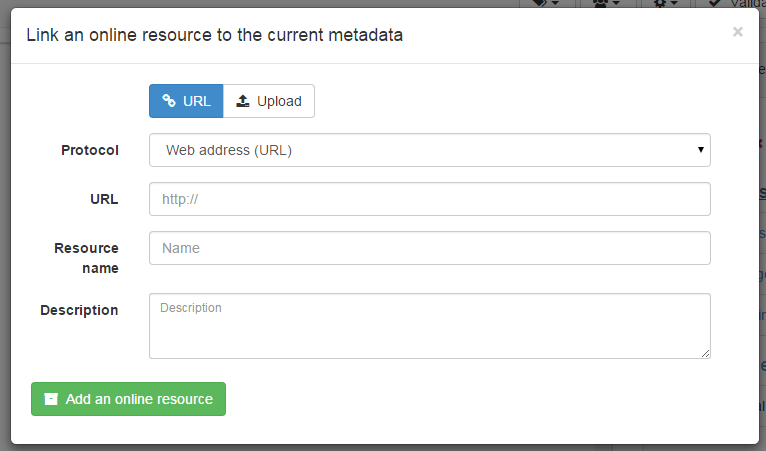
Task: Close the online resource dialog
Action: pyautogui.click(x=738, y=32)
